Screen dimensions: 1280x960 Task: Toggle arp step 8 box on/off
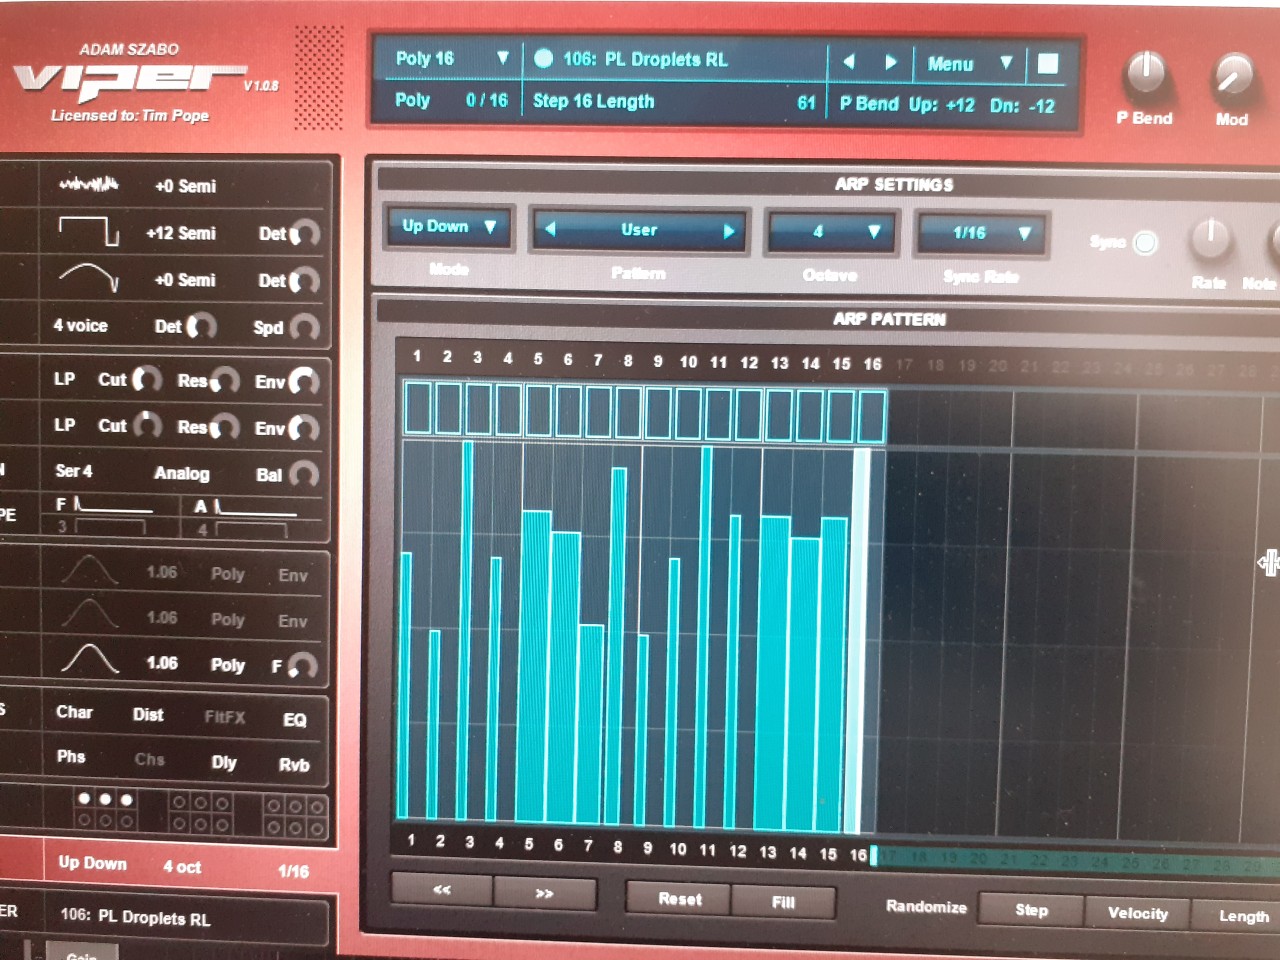(628, 412)
